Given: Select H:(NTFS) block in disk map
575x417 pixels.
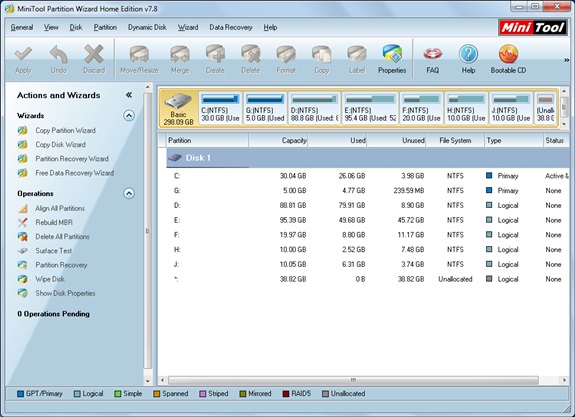Looking at the screenshot, I should [x=466, y=108].
